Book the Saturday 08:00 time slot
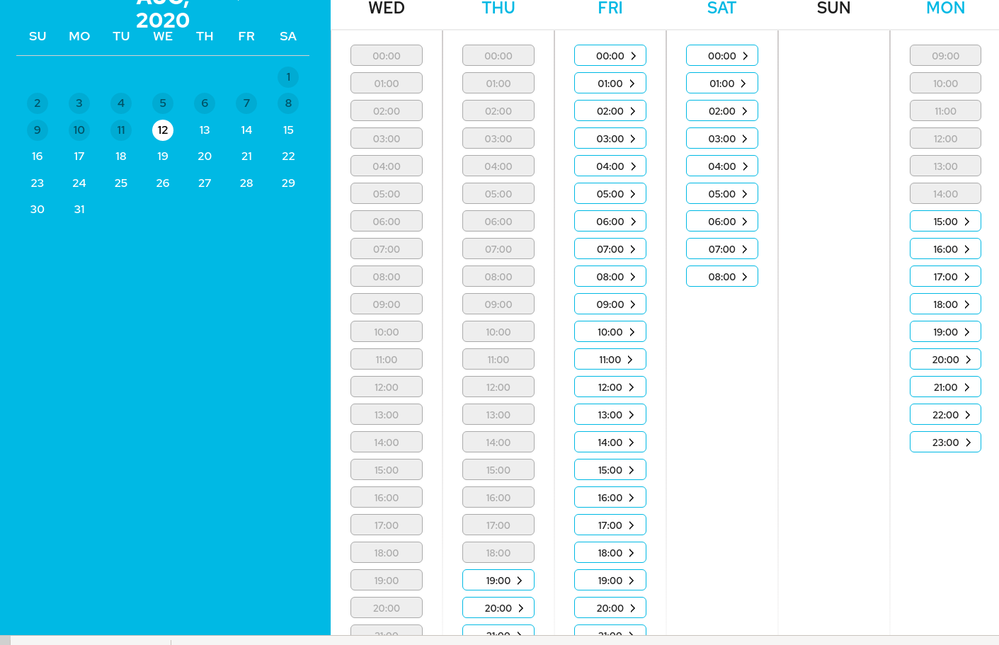This screenshot has height=645, width=999. click(x=721, y=277)
